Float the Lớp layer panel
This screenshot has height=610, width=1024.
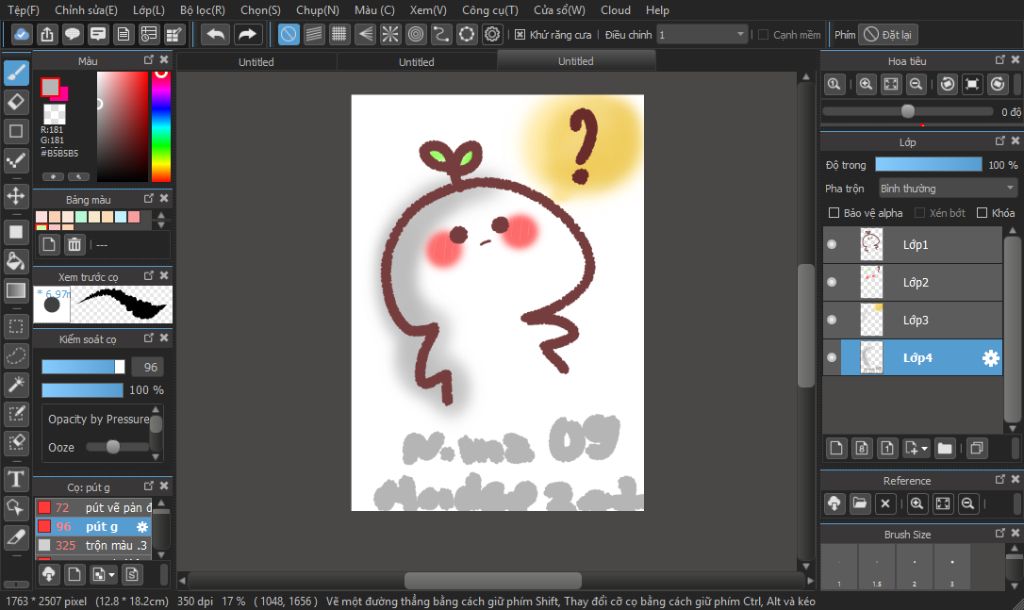pyautogui.click(x=1000, y=141)
